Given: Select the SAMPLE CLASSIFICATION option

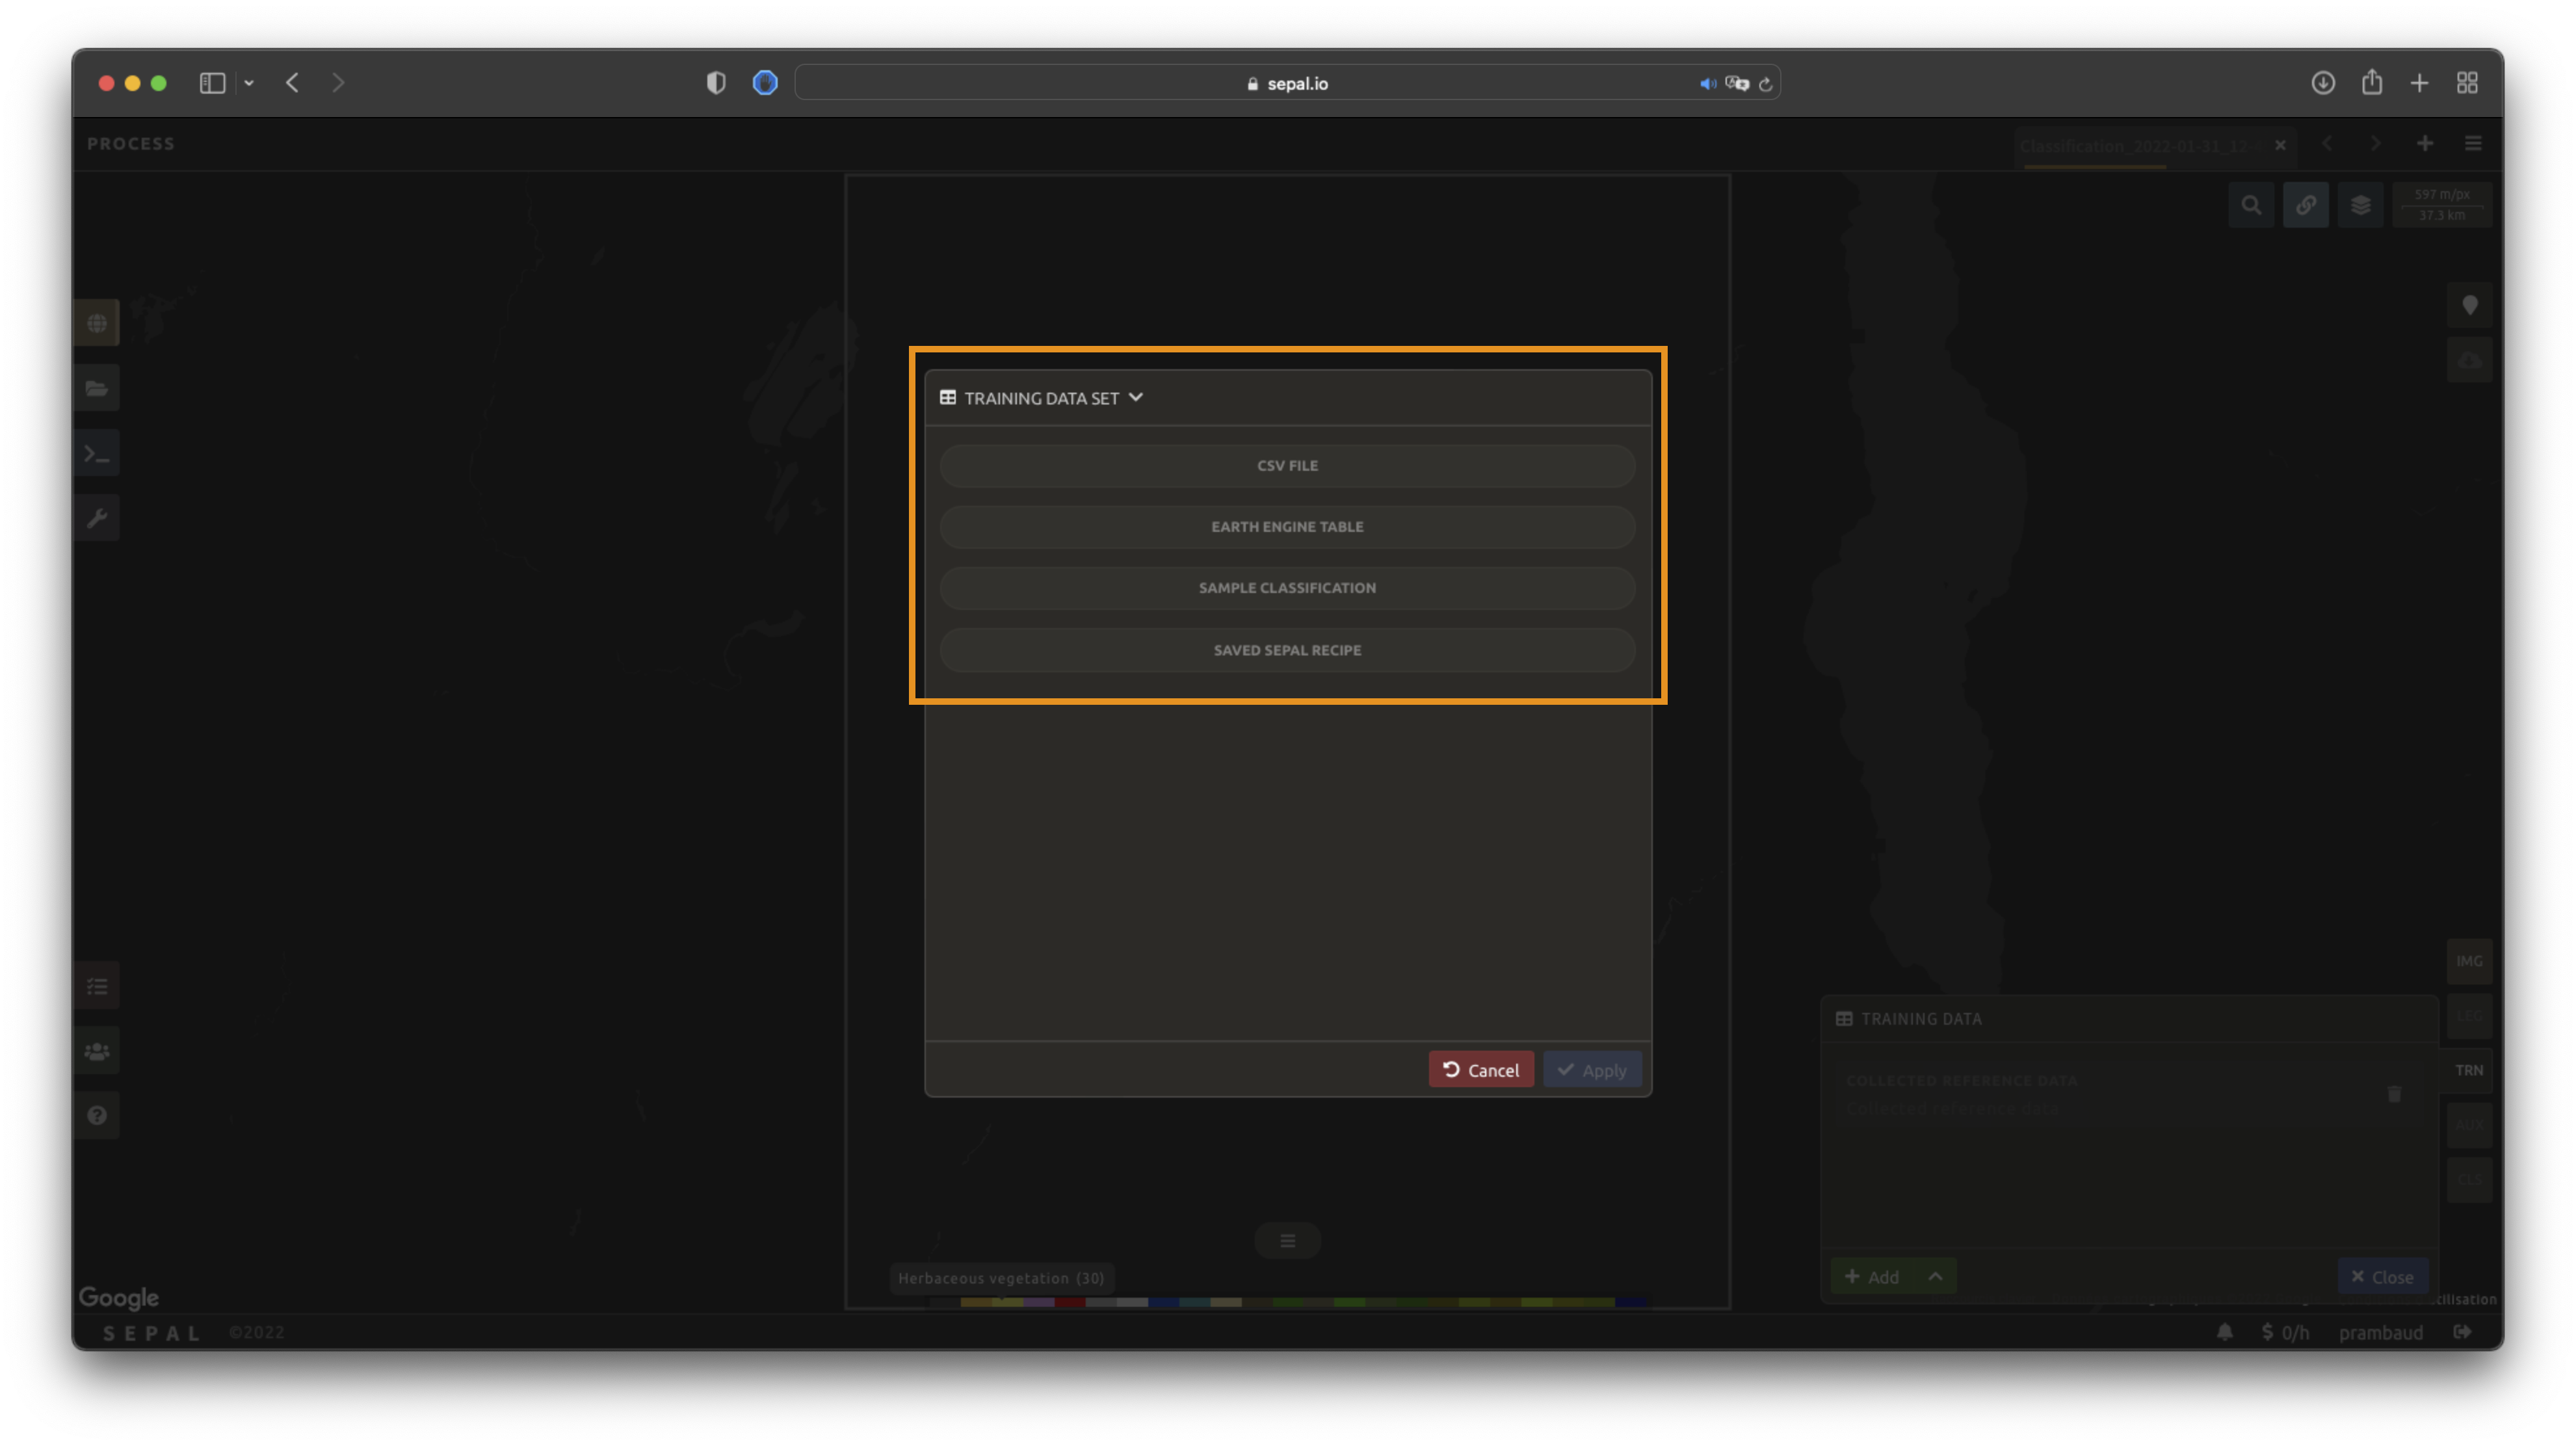Looking at the screenshot, I should (1287, 588).
